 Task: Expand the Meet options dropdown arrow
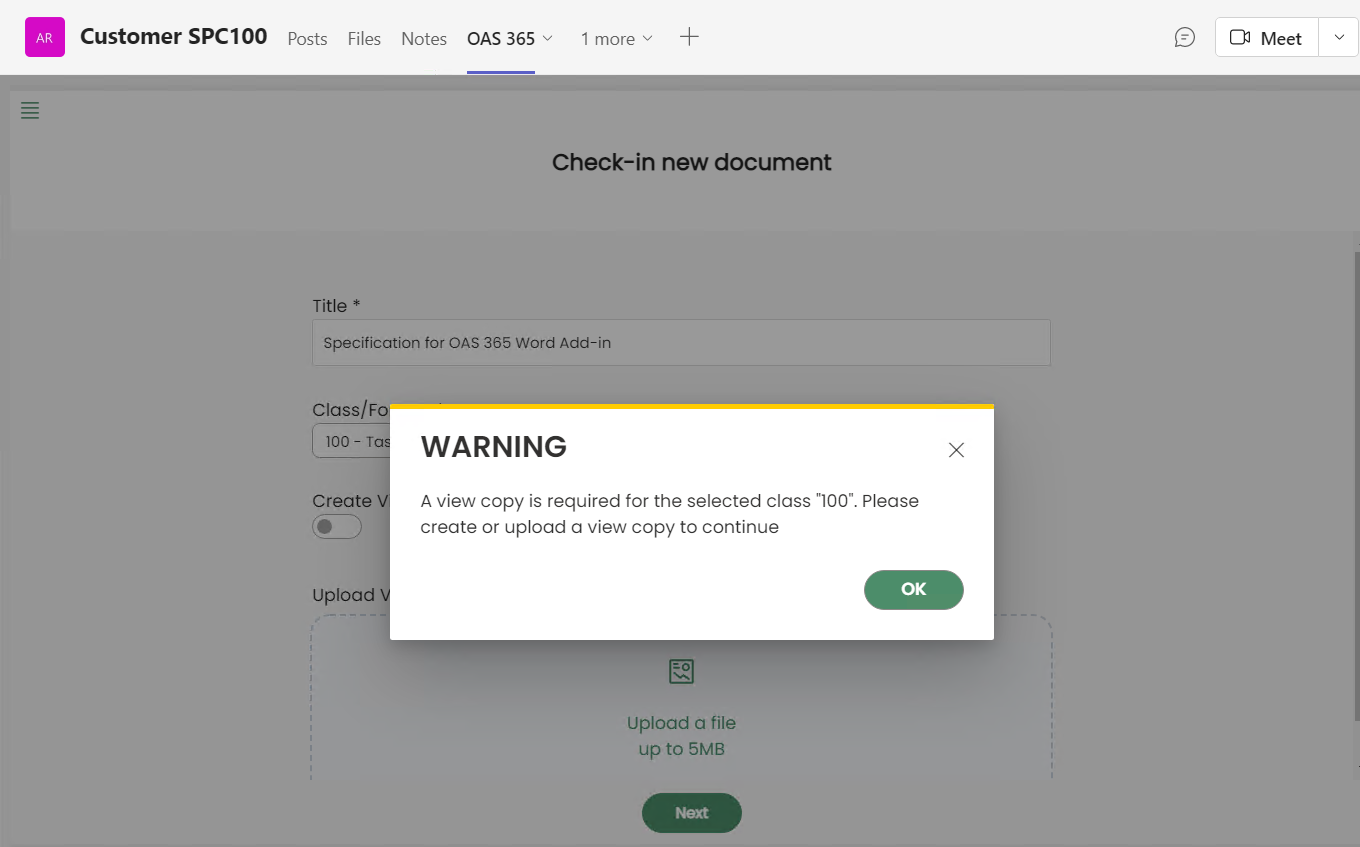1339,38
